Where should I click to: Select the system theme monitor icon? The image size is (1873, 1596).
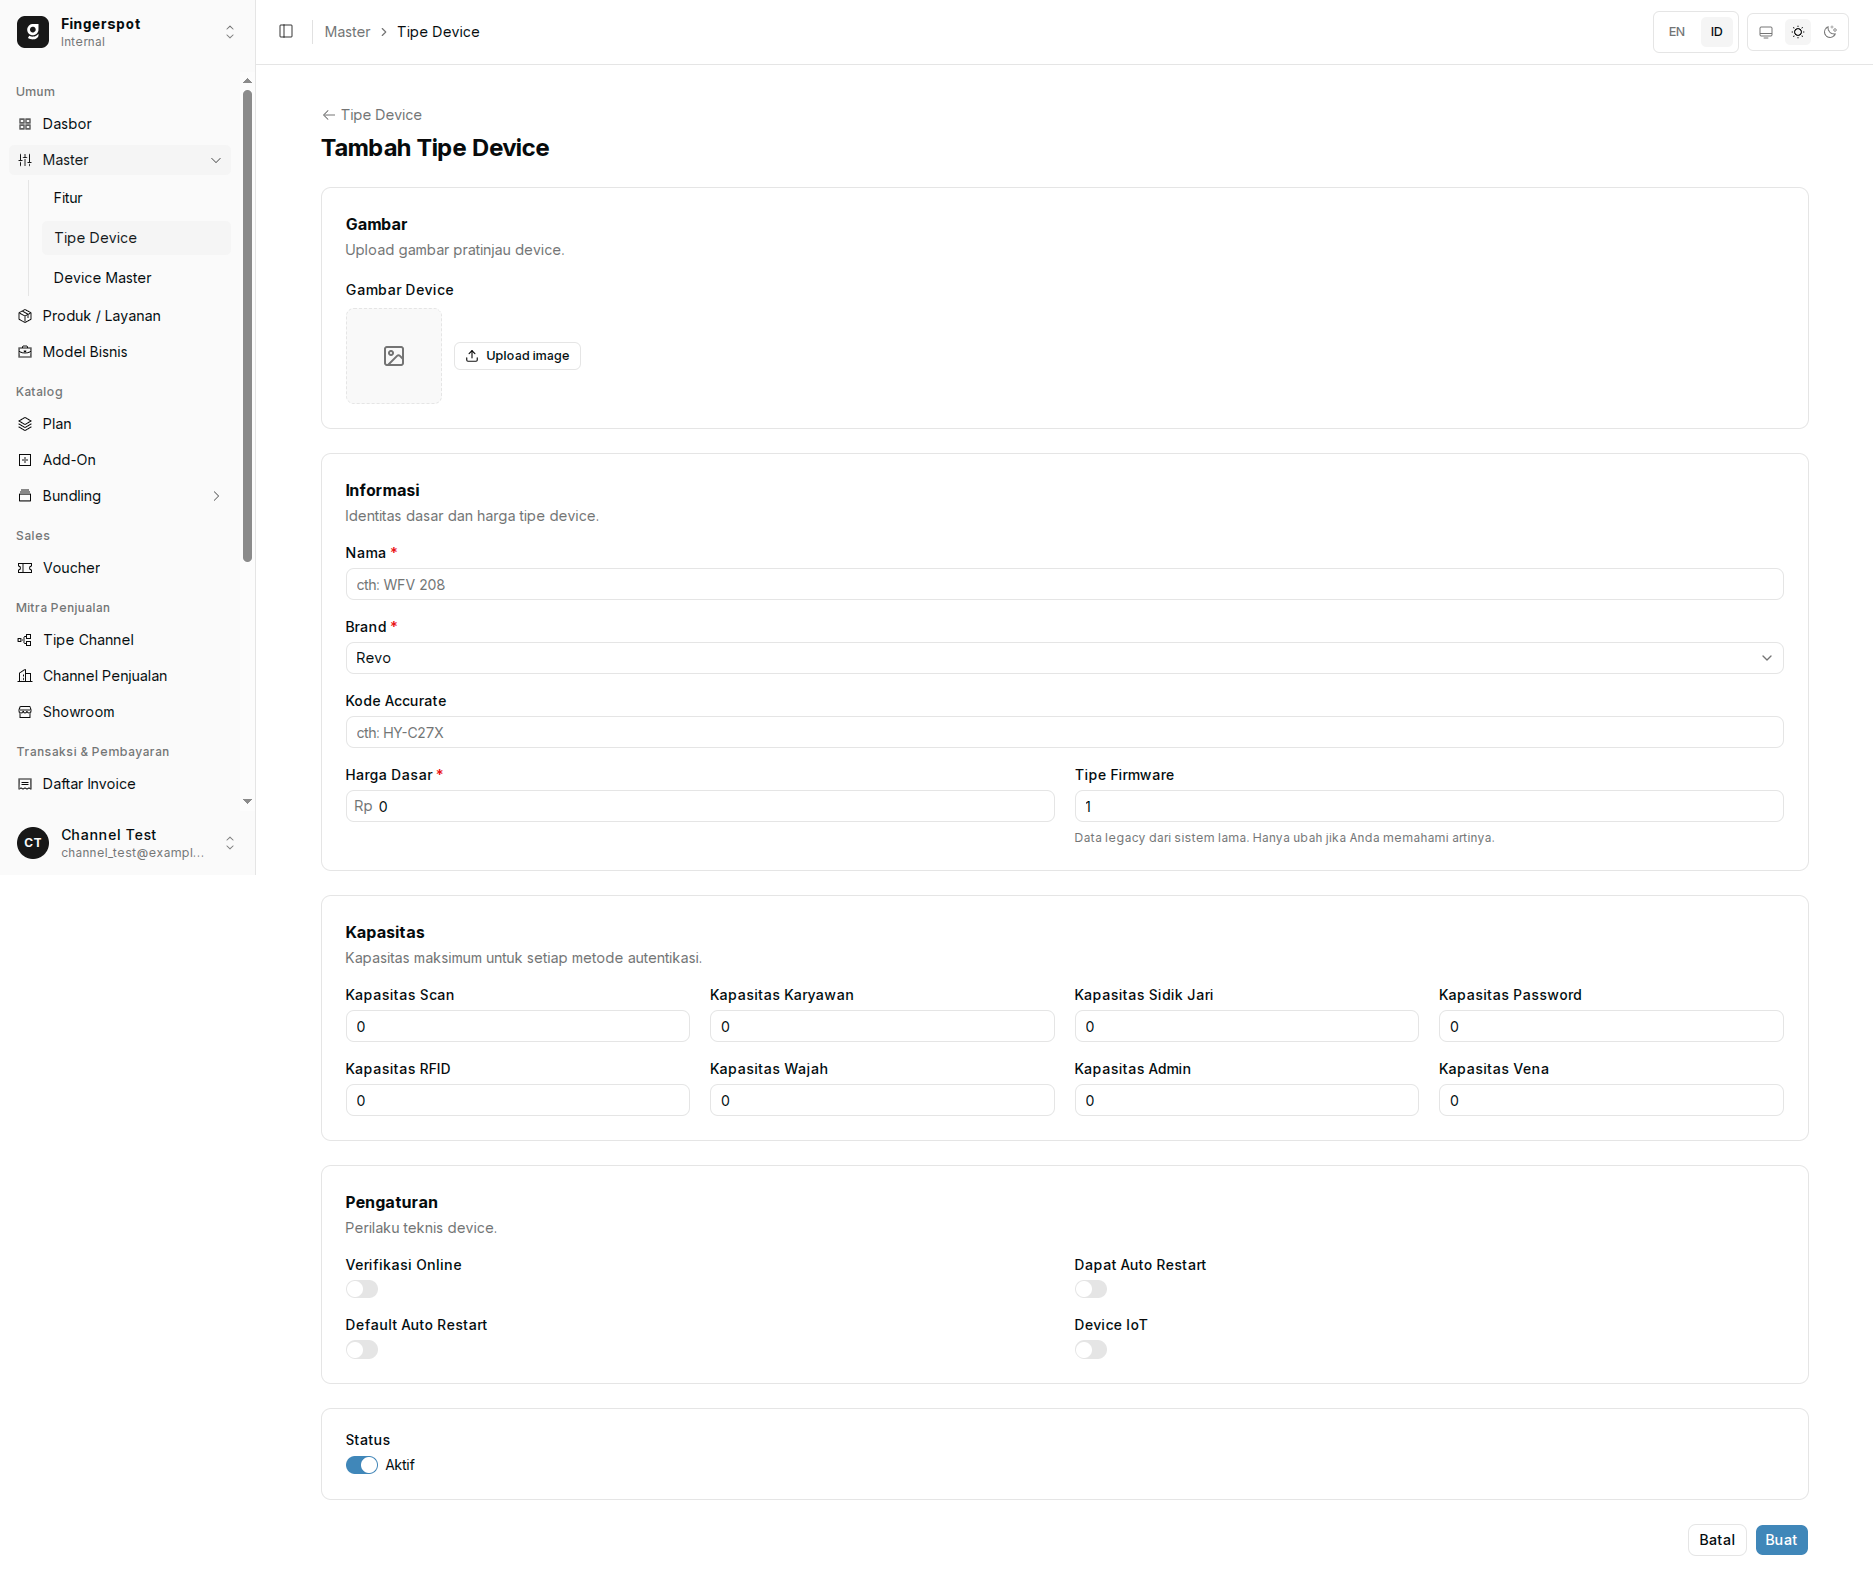(1766, 32)
